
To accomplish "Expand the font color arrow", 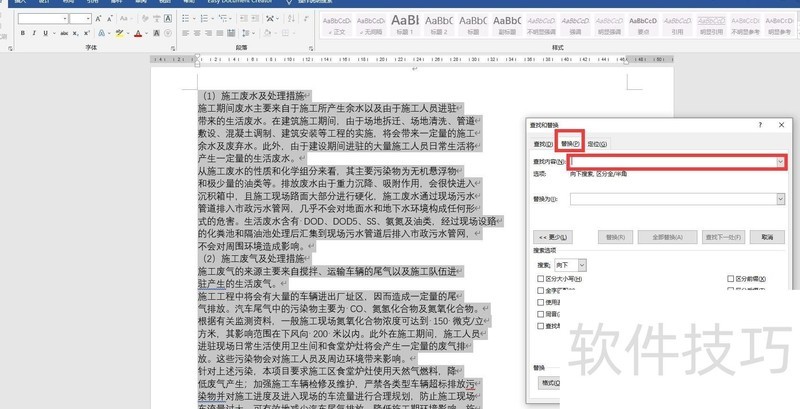I will 146,33.
